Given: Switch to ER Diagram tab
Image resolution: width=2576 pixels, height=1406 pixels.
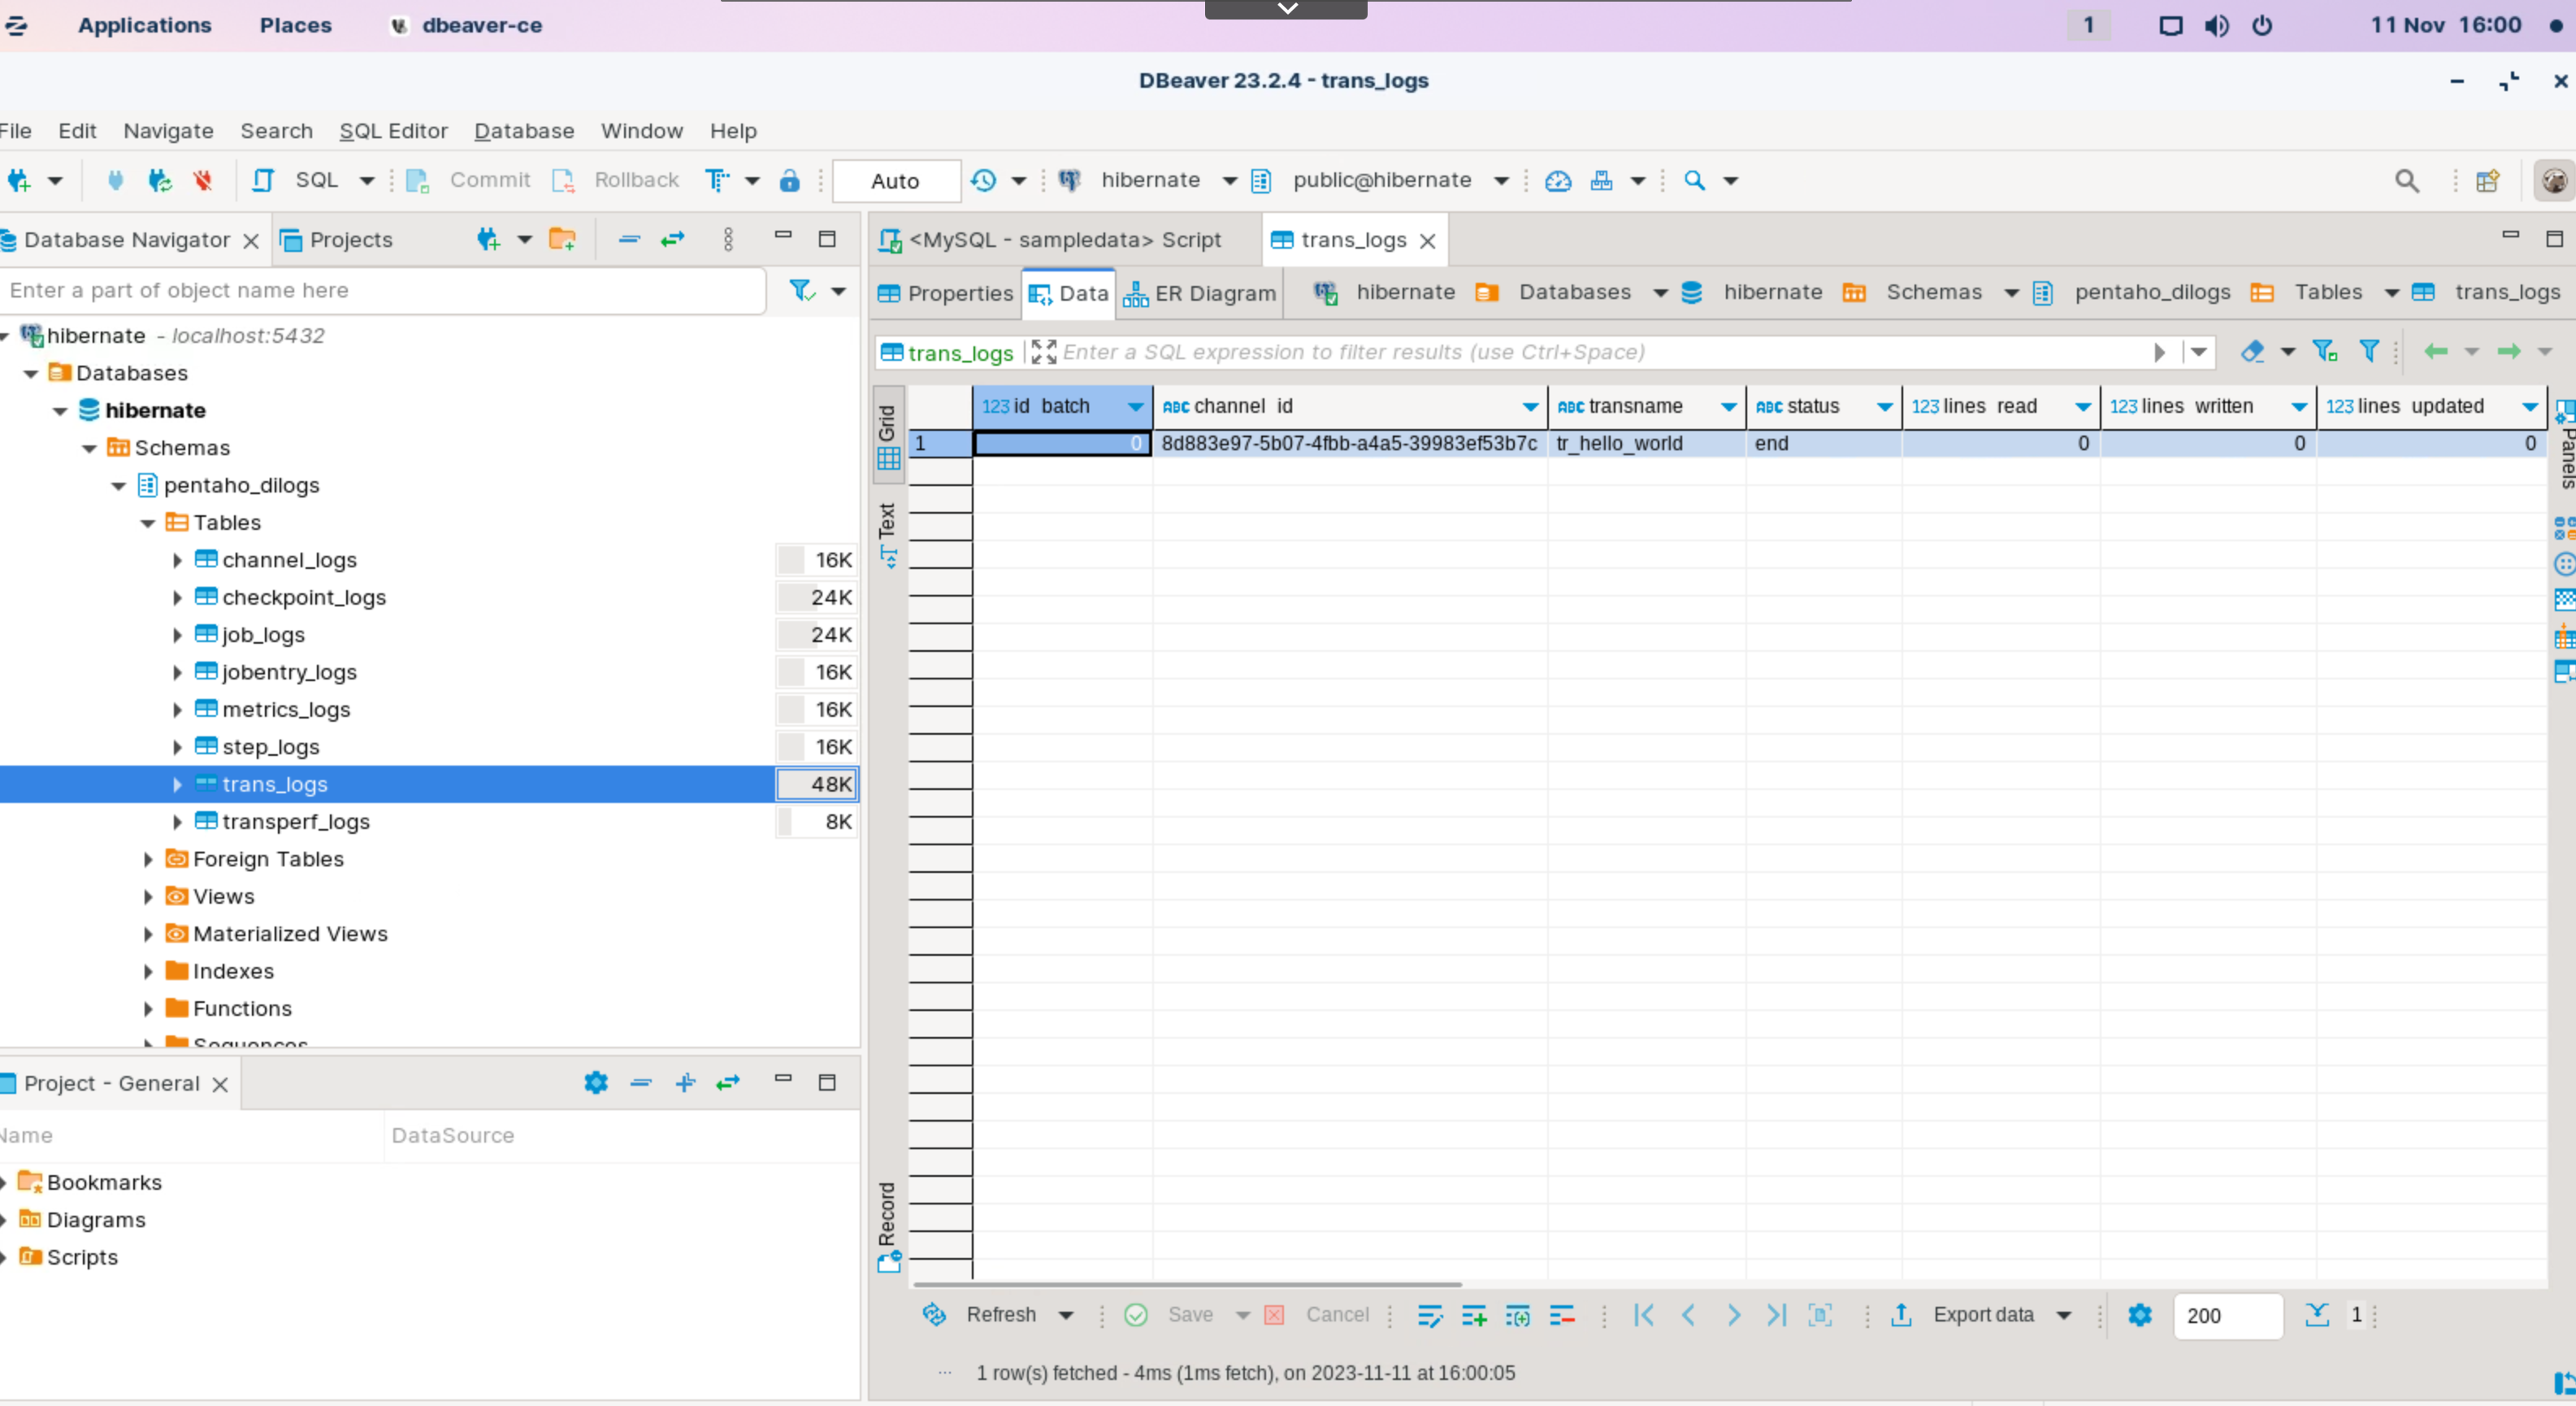Looking at the screenshot, I should point(1200,293).
